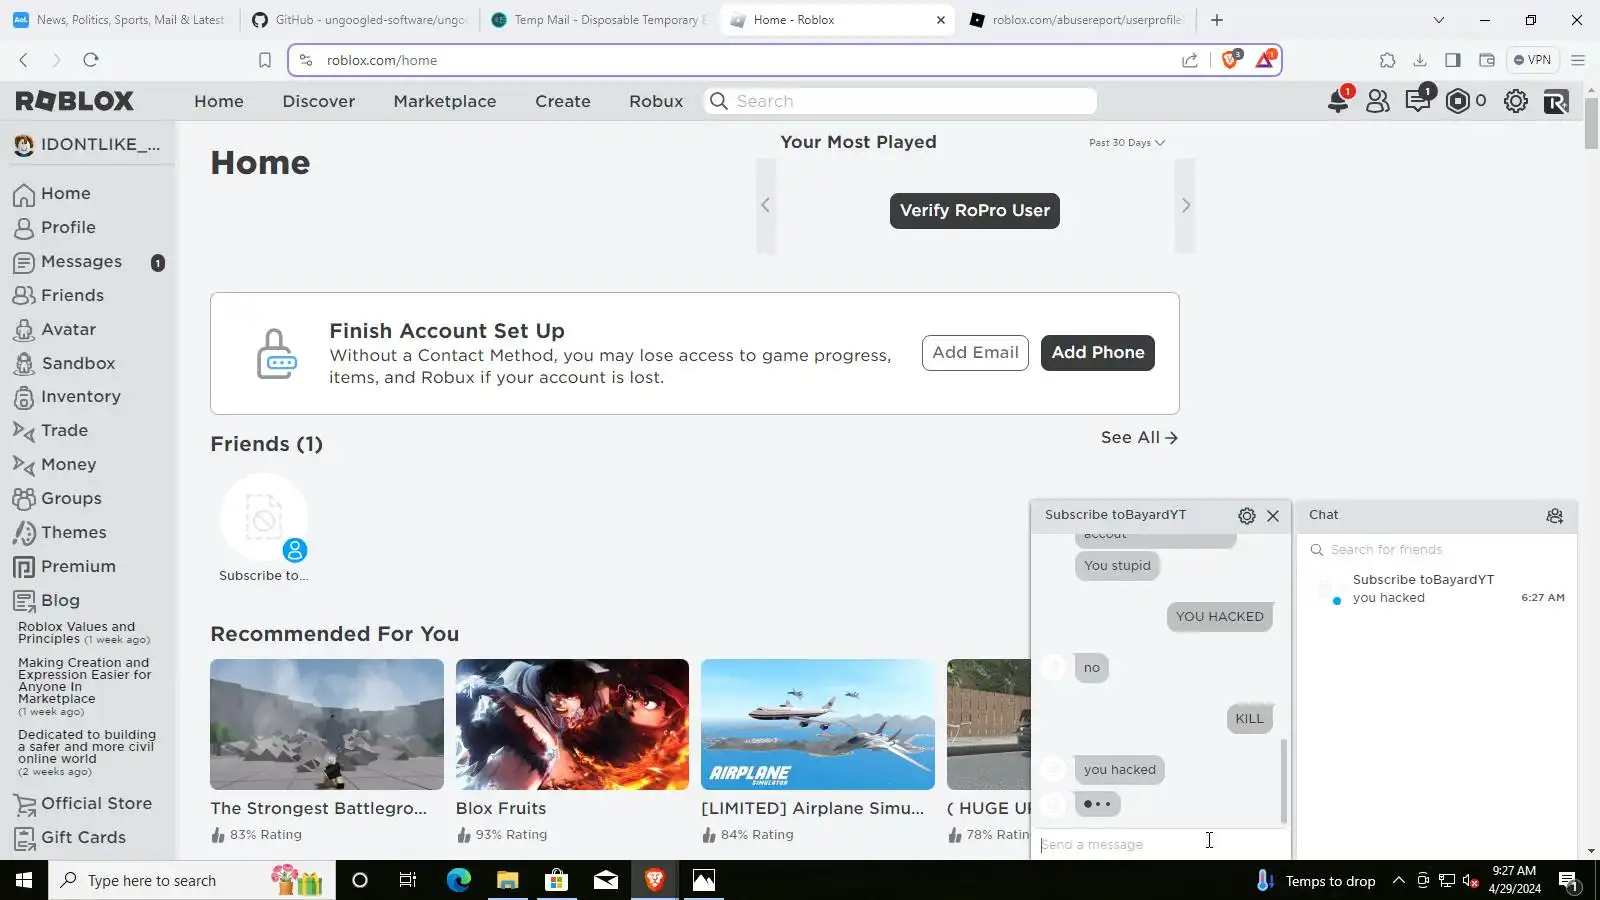Open Themes in the left sidebar
Viewport: 1600px width, 900px height.
(x=73, y=533)
